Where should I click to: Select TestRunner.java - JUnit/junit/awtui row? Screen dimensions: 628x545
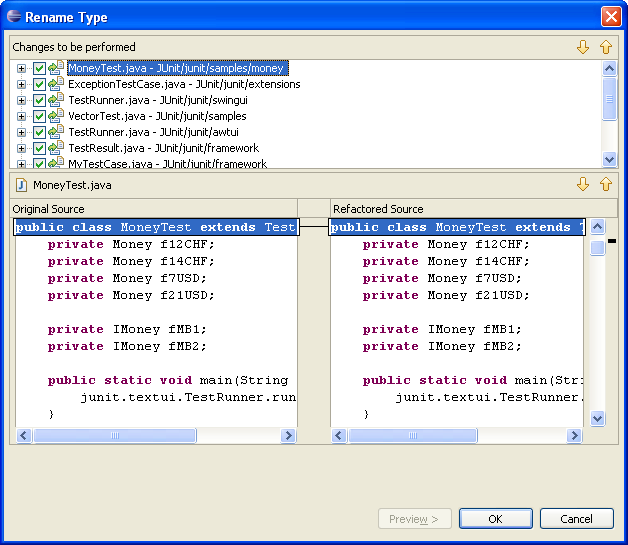coord(153,132)
